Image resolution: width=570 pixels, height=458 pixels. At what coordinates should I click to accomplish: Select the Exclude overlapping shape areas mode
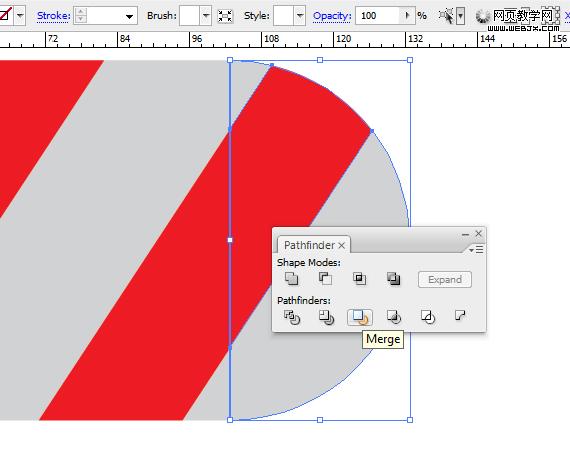[x=394, y=279]
